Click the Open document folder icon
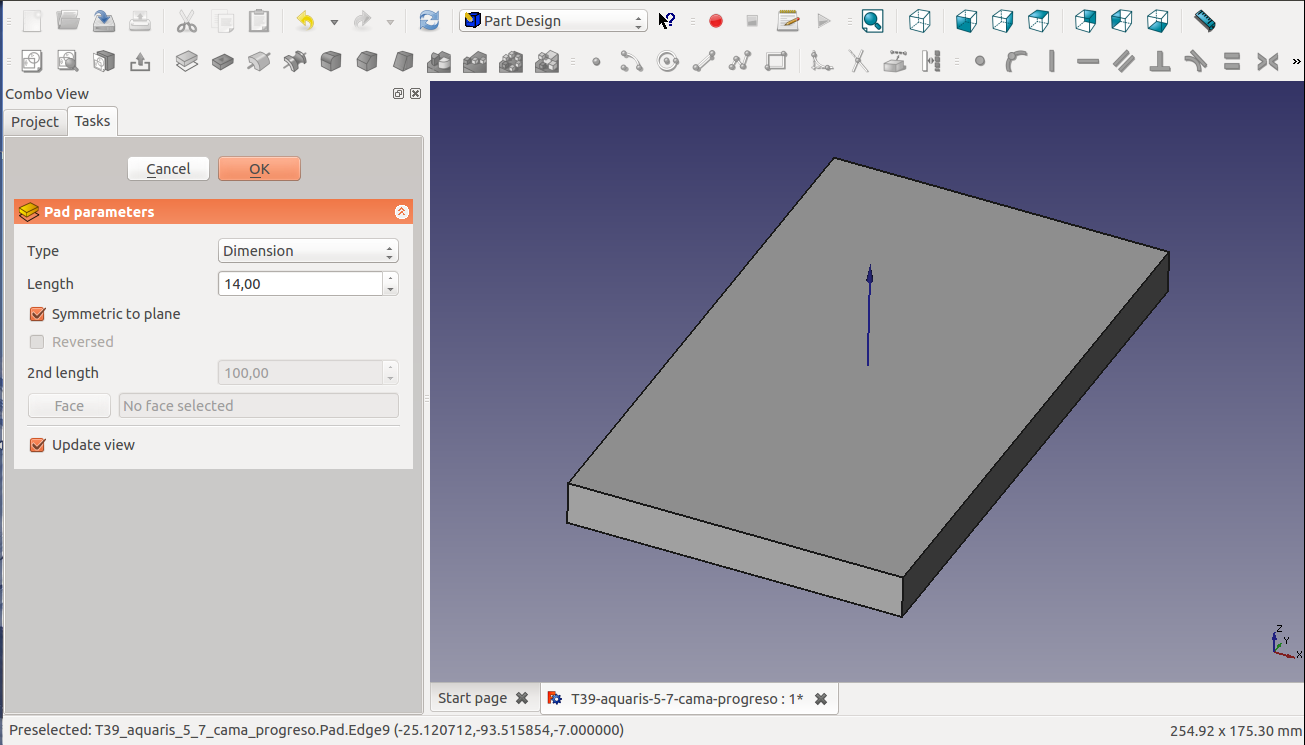Viewport: 1305px width, 745px height. click(68, 21)
